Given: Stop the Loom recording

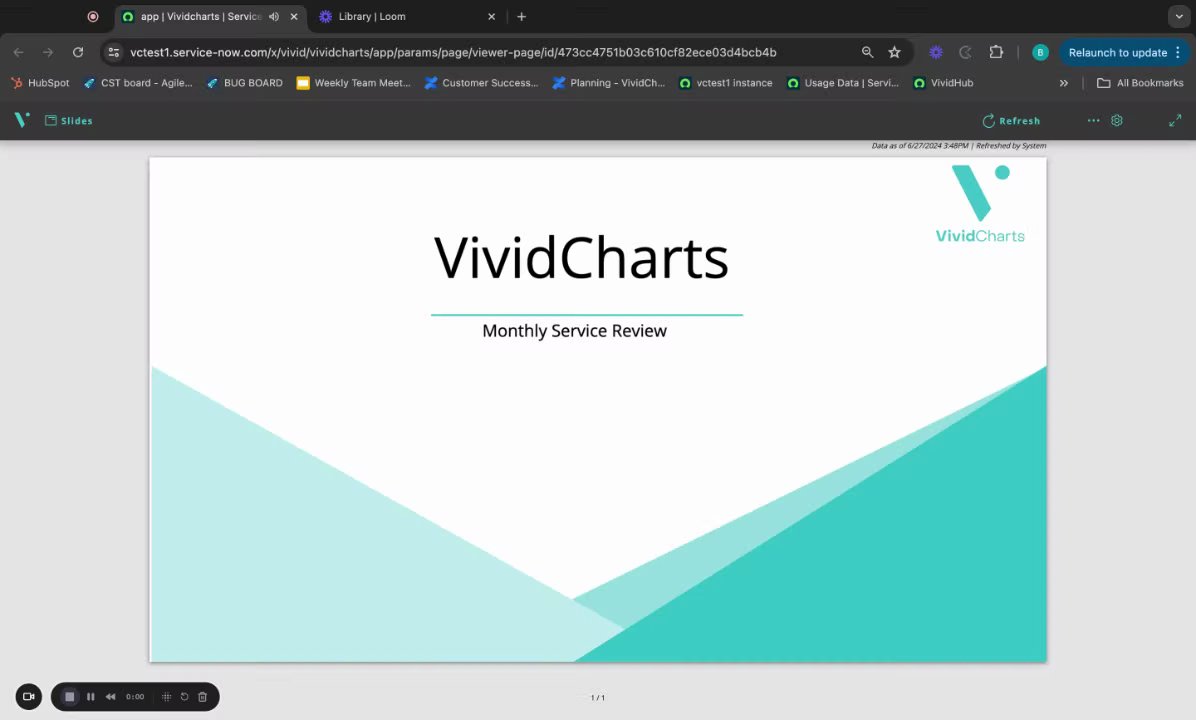Looking at the screenshot, I should [69, 696].
